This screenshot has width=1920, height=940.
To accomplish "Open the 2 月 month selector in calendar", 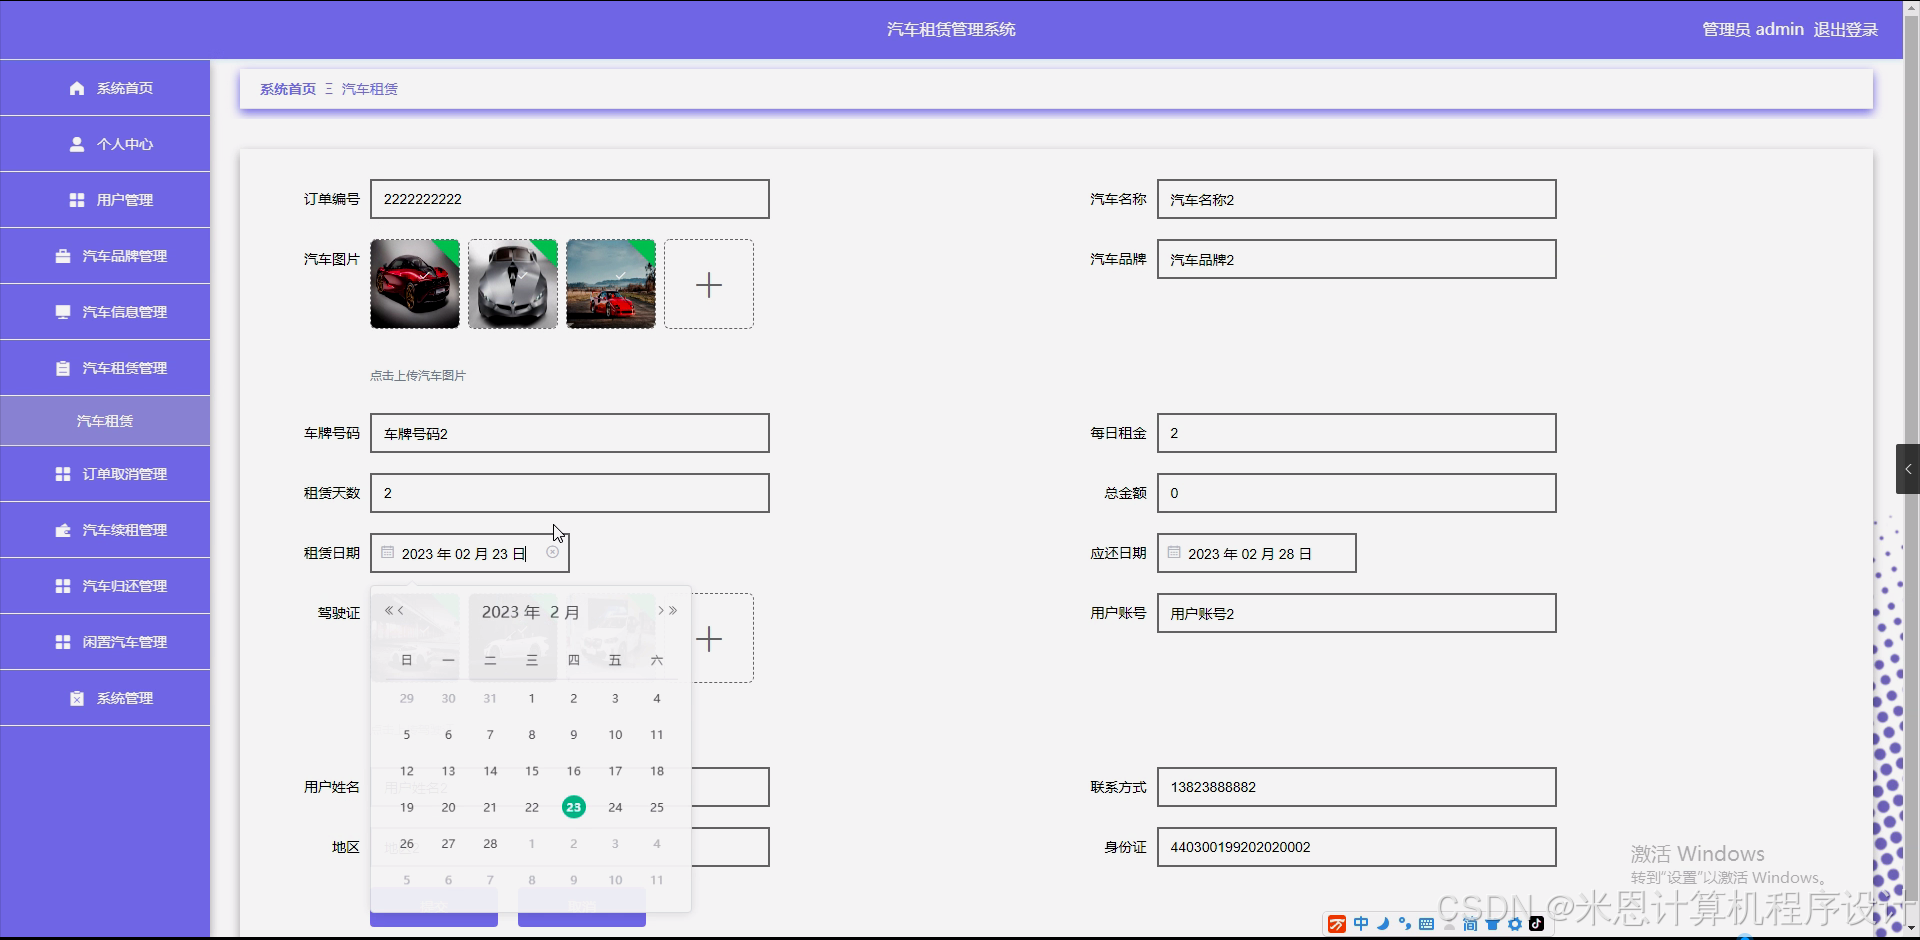I will coord(565,612).
